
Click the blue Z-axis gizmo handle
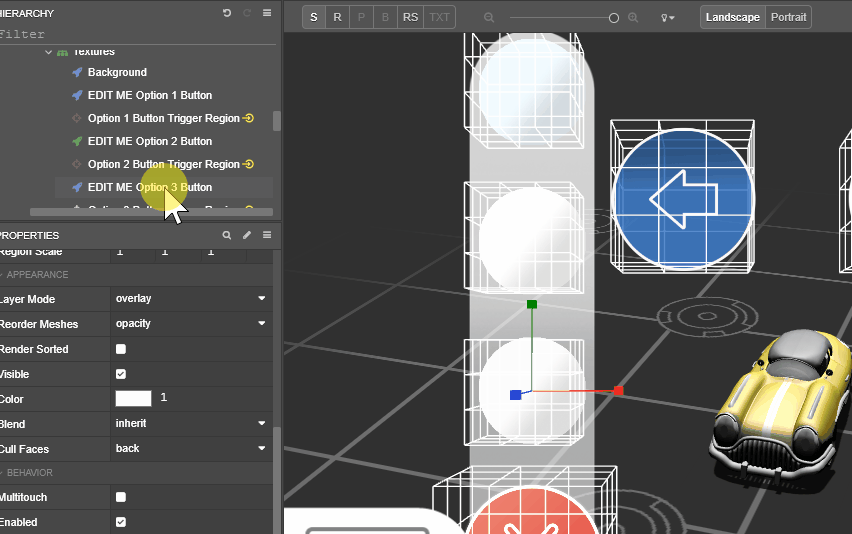tap(516, 395)
